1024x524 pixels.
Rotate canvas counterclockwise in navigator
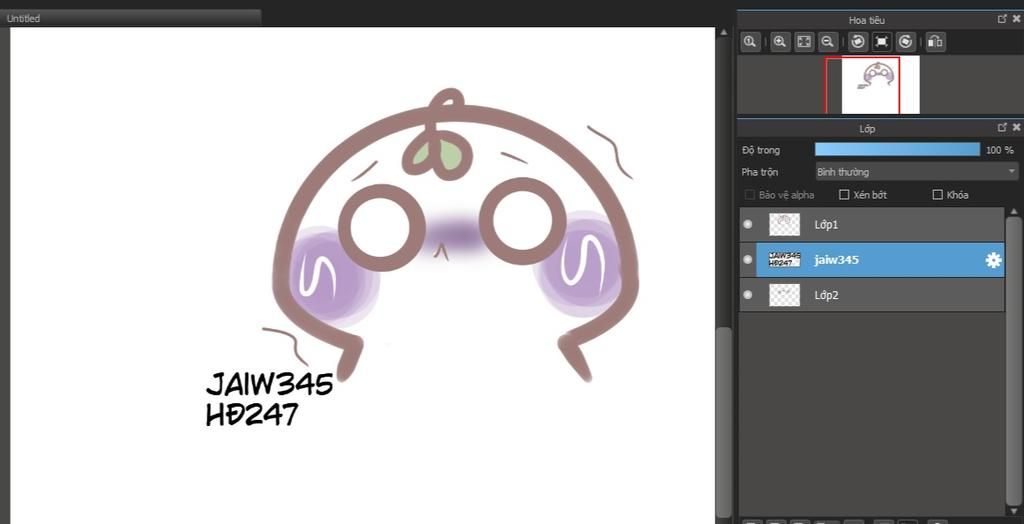pos(858,42)
